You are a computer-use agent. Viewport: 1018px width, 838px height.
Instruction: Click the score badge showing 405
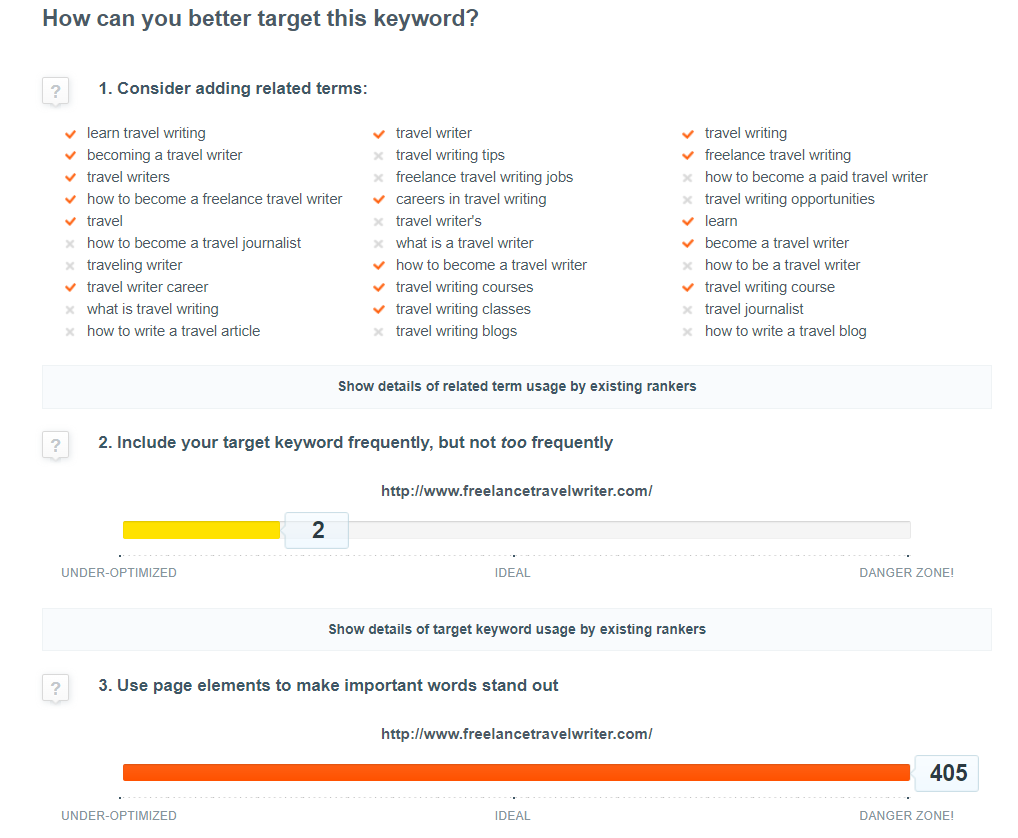click(947, 773)
